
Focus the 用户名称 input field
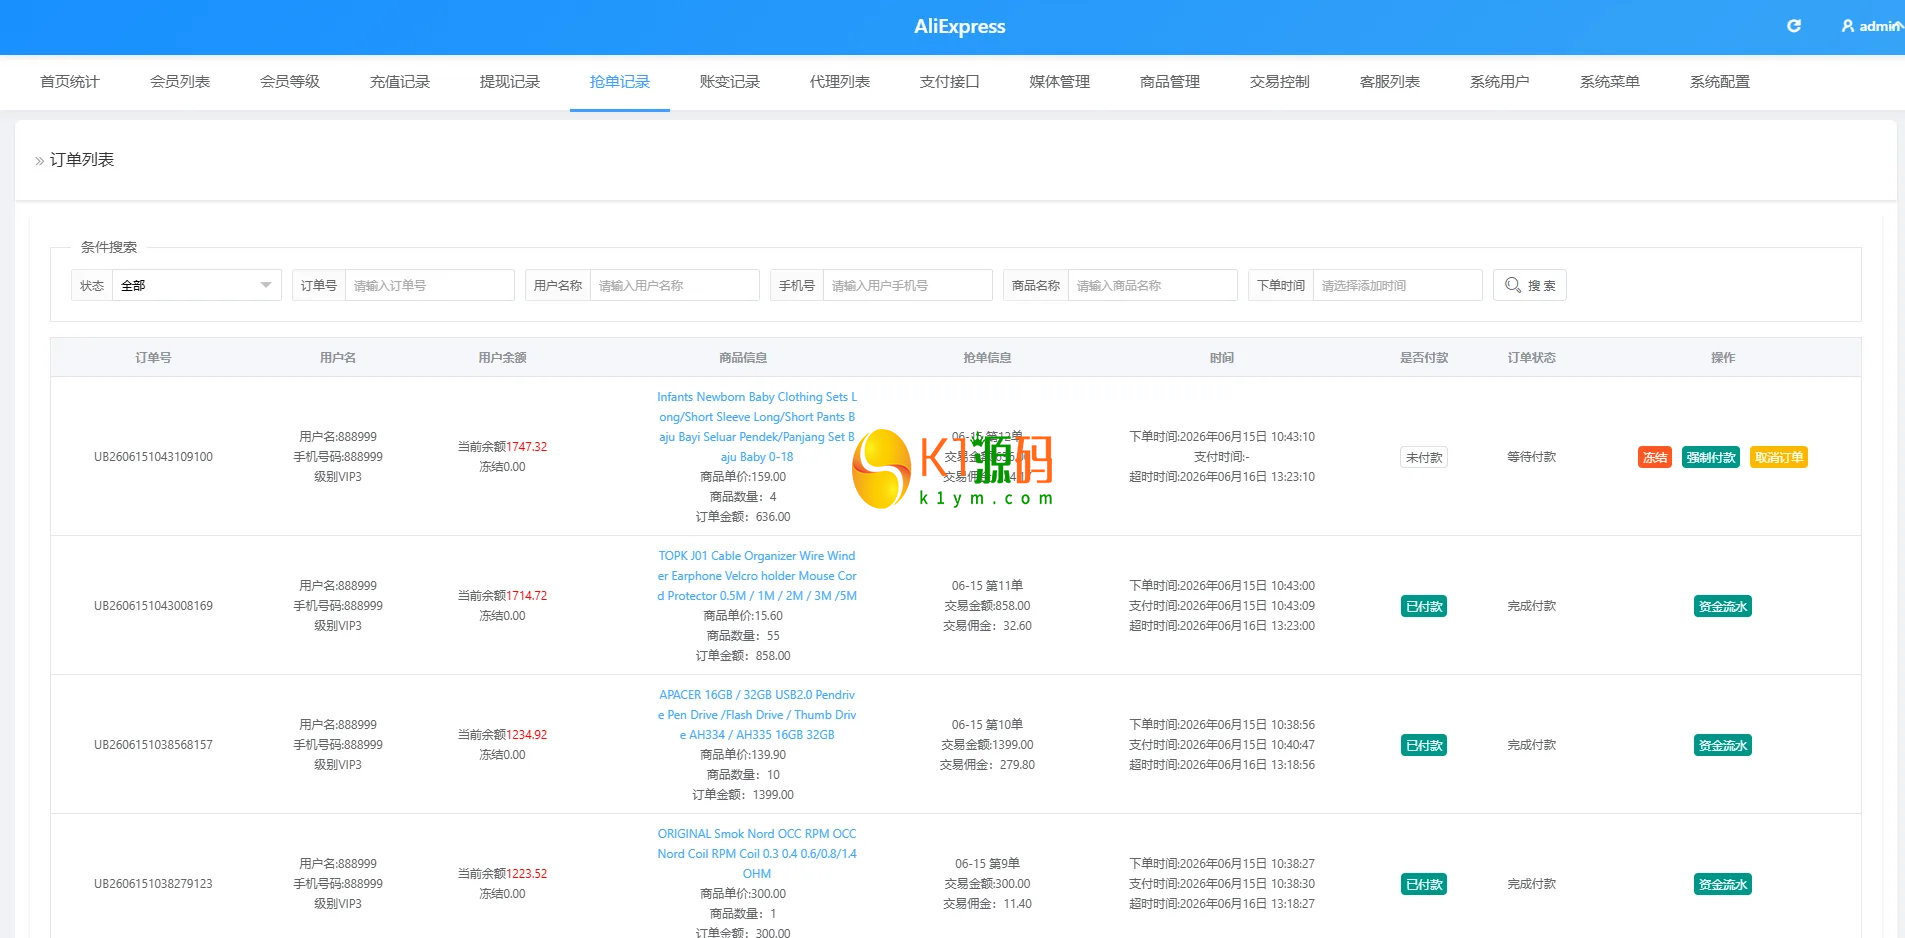(674, 285)
